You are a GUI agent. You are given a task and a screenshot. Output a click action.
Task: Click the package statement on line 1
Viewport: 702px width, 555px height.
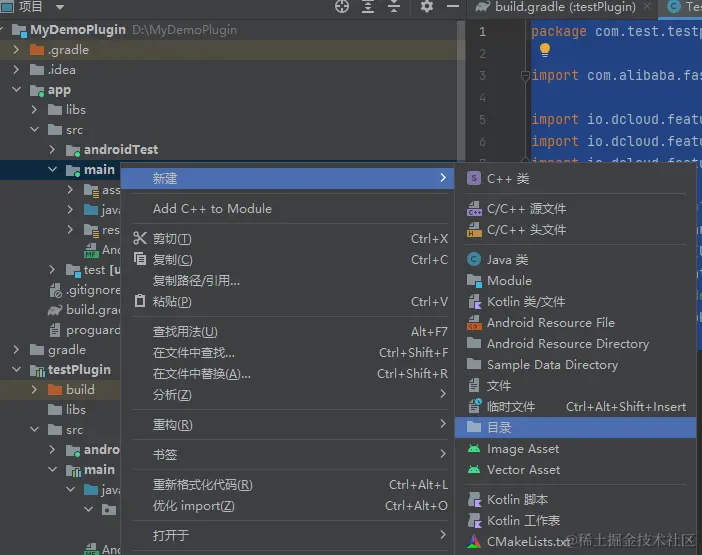pos(616,31)
